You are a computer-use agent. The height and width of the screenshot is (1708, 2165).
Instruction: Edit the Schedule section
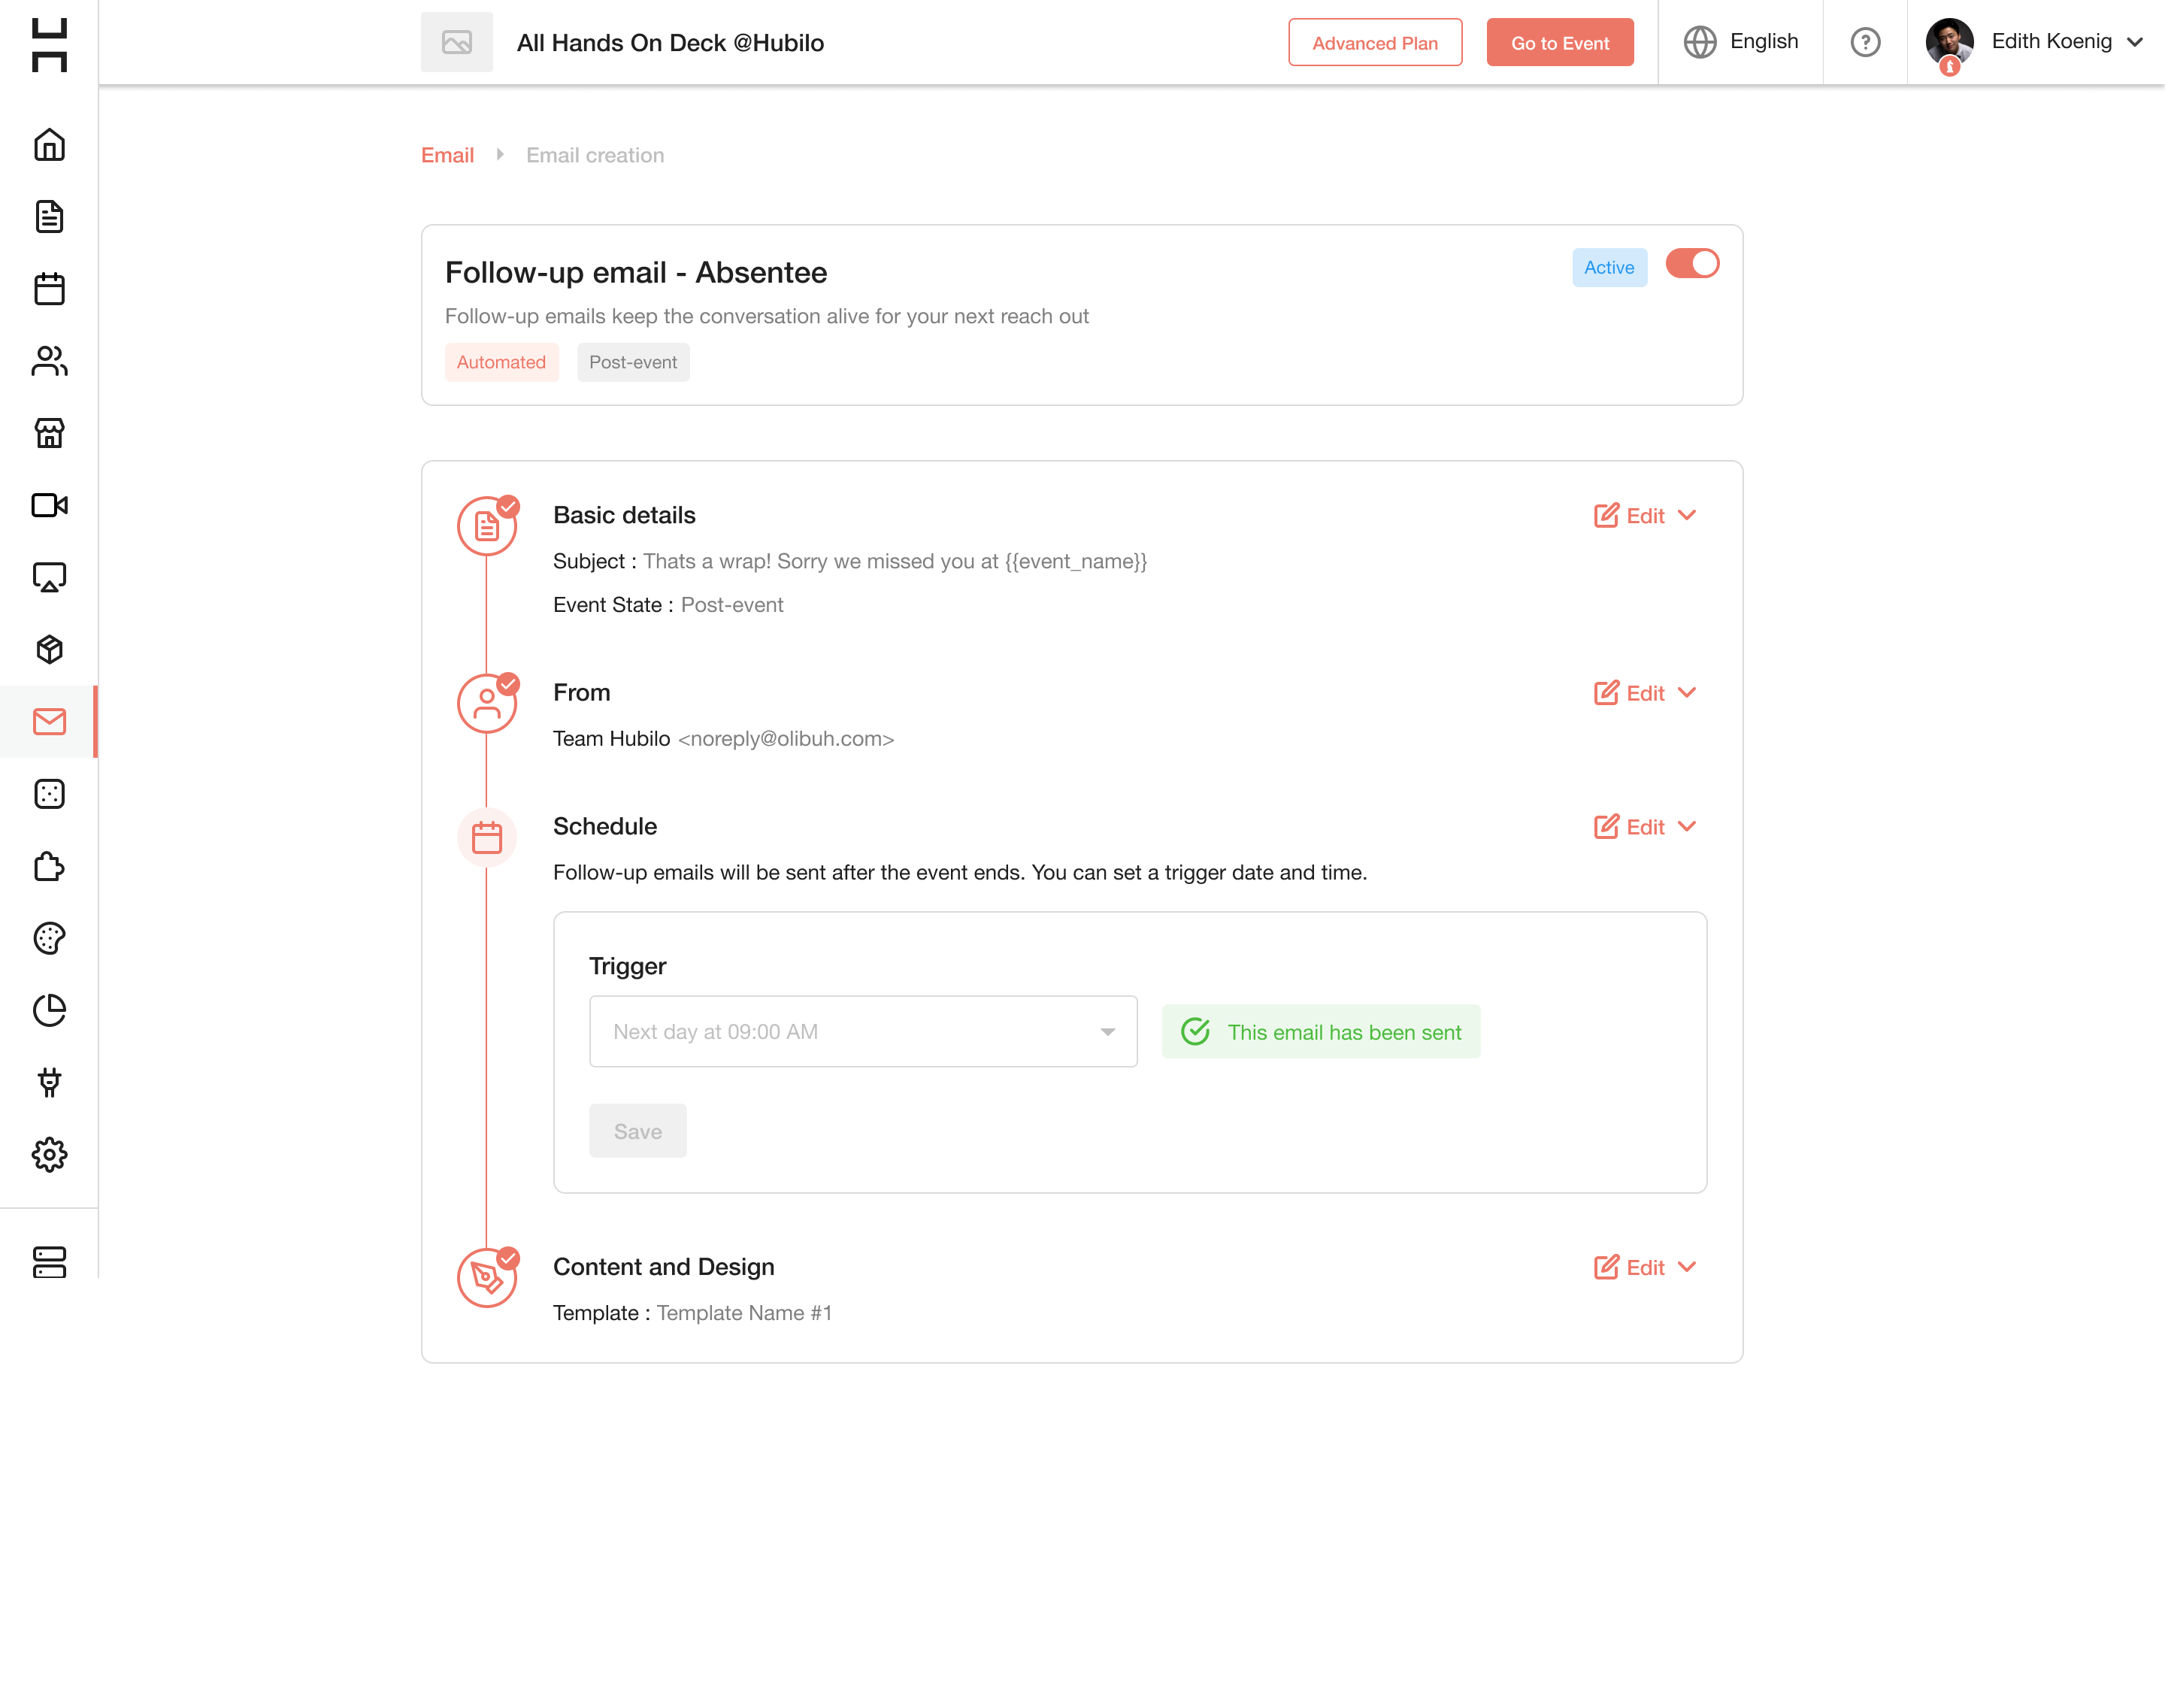(1629, 827)
